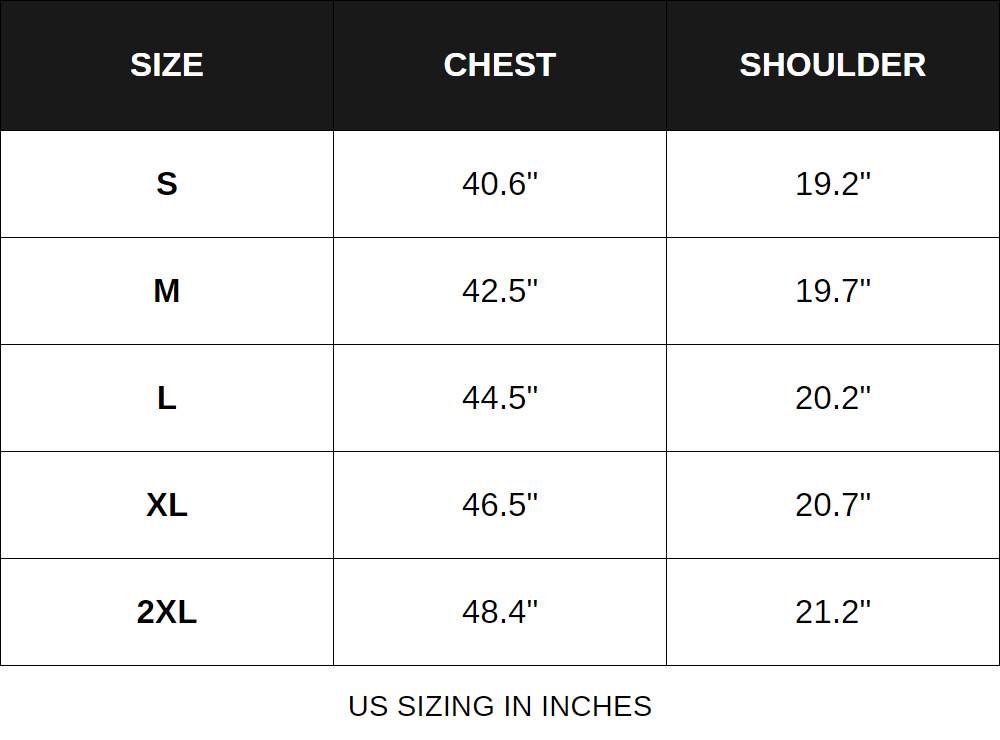Click the 48.4" chest value

tap(499, 612)
